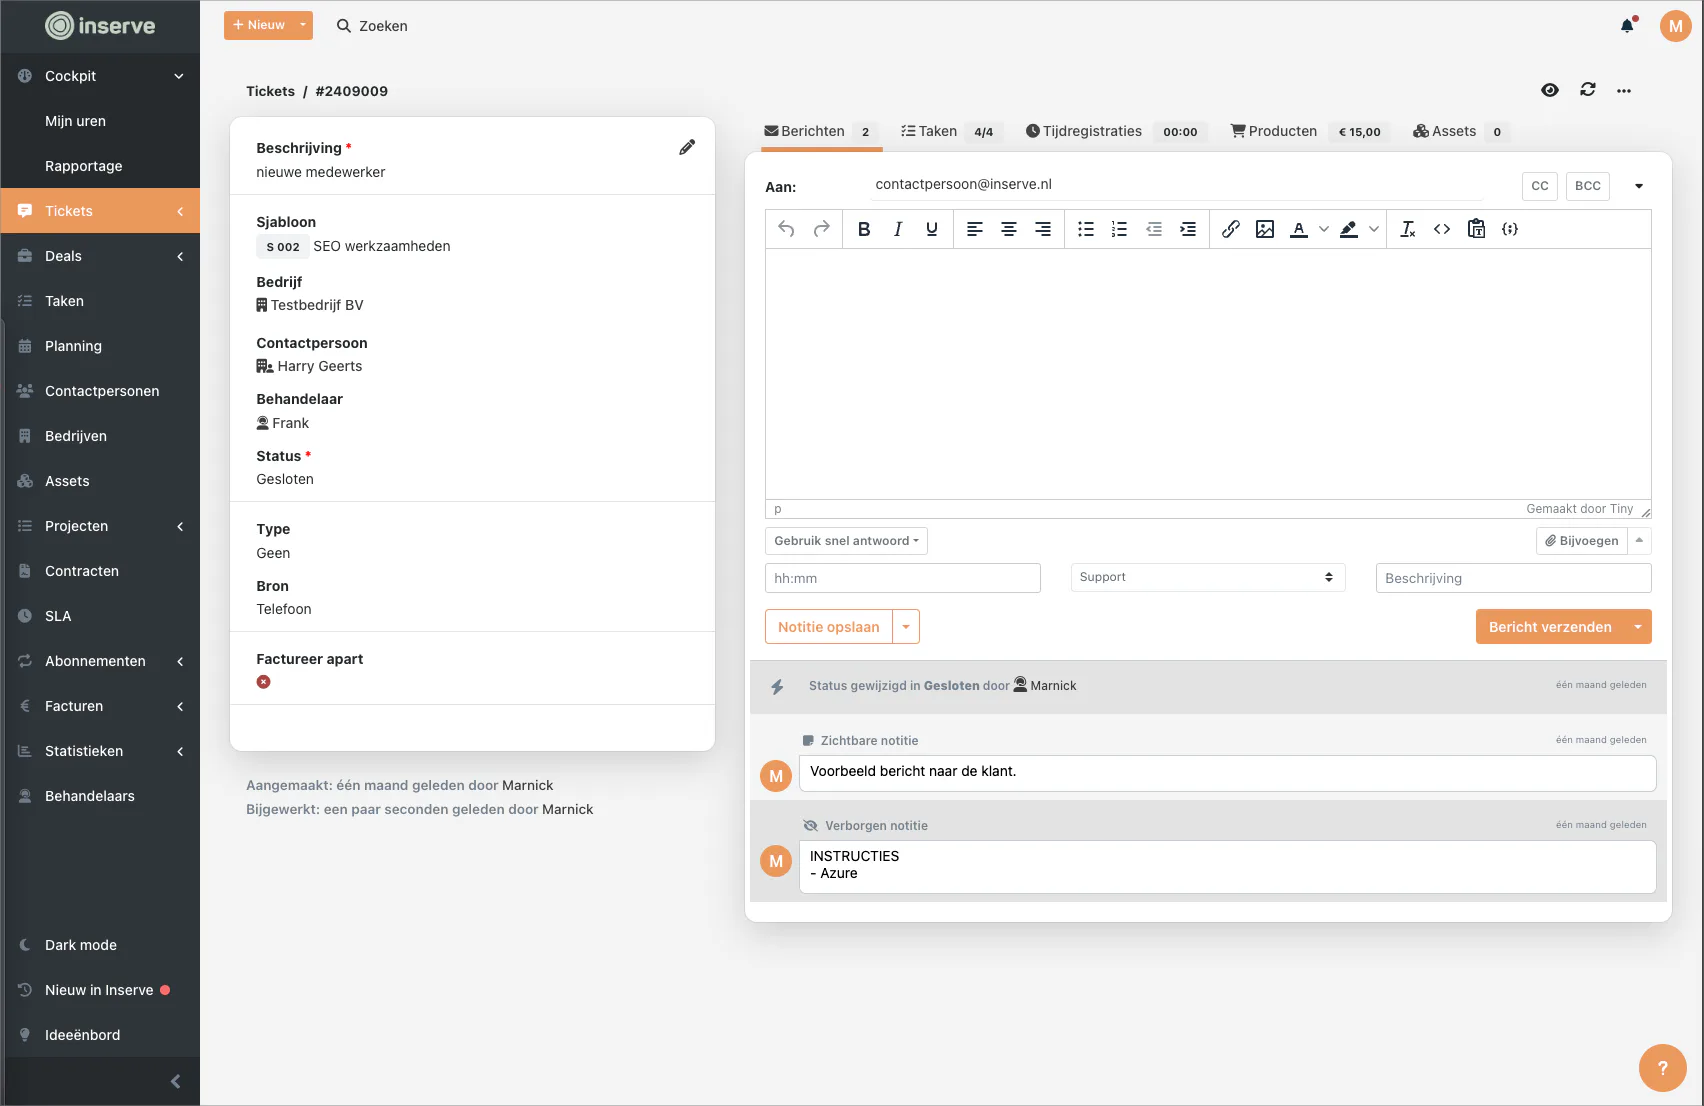Open the Support type select box
This screenshot has width=1704, height=1106.
click(x=1208, y=577)
